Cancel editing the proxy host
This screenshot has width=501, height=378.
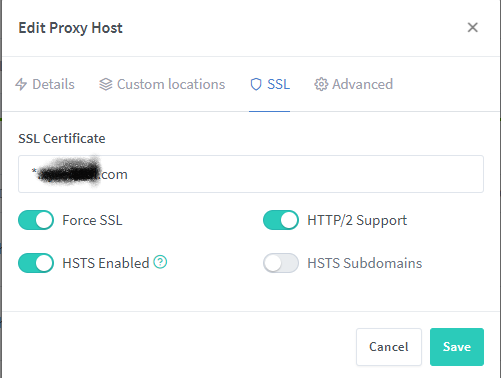coord(389,347)
